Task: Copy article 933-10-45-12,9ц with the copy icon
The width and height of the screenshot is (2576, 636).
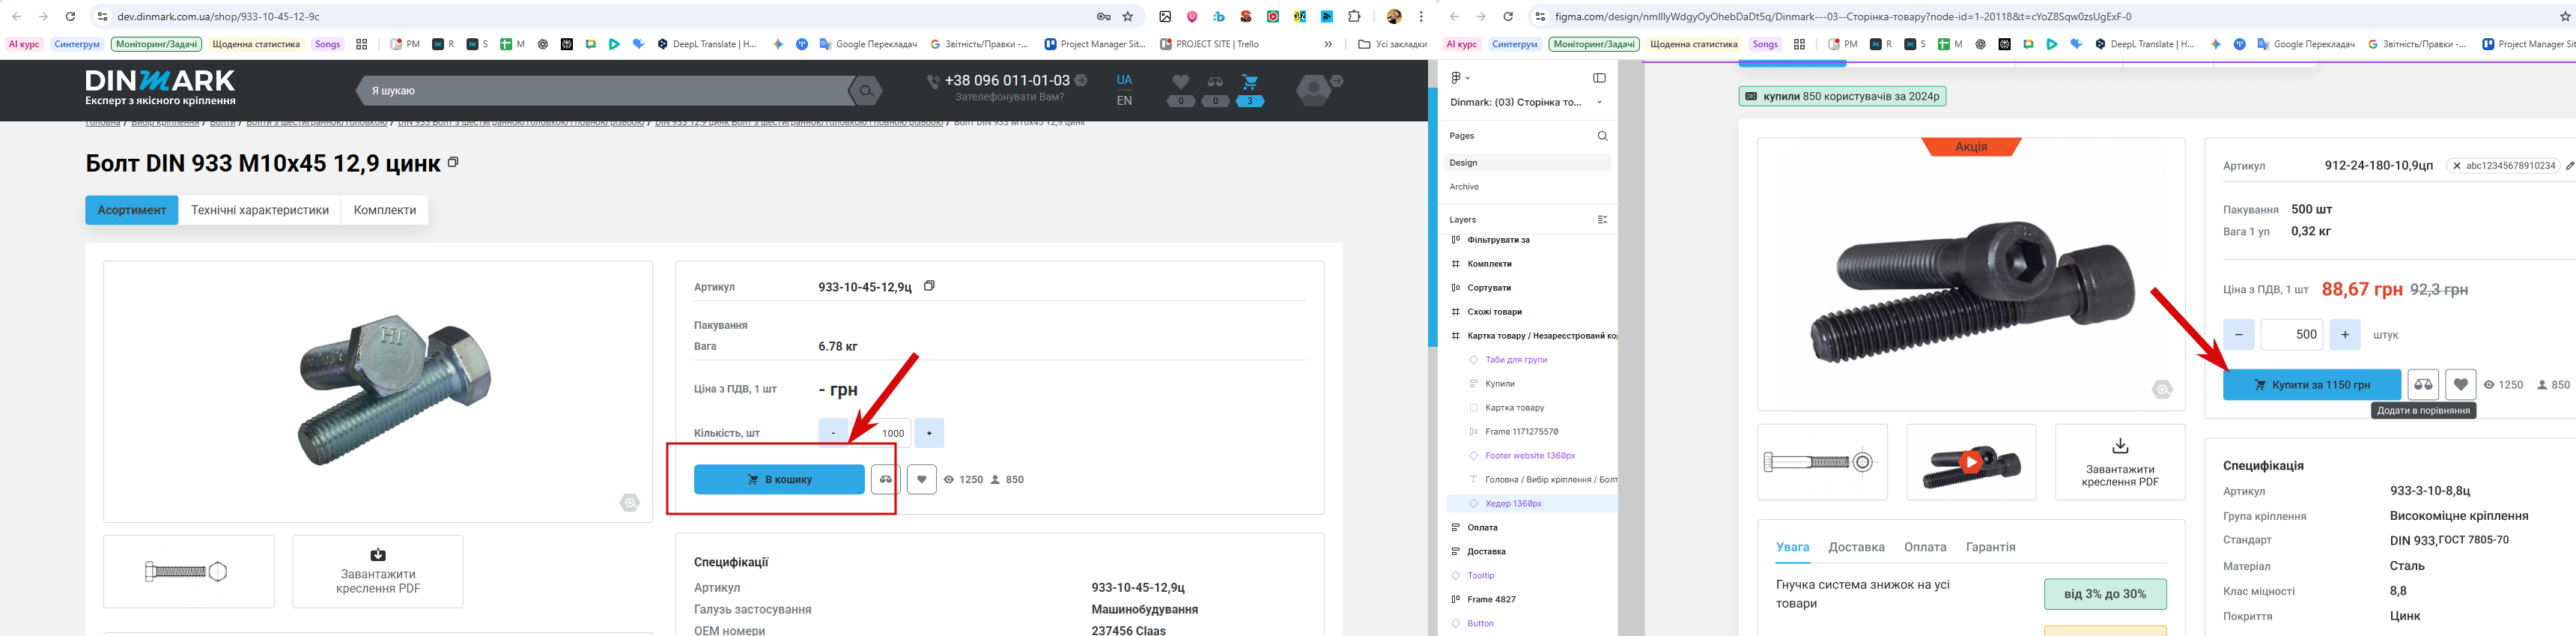Action: coord(929,286)
